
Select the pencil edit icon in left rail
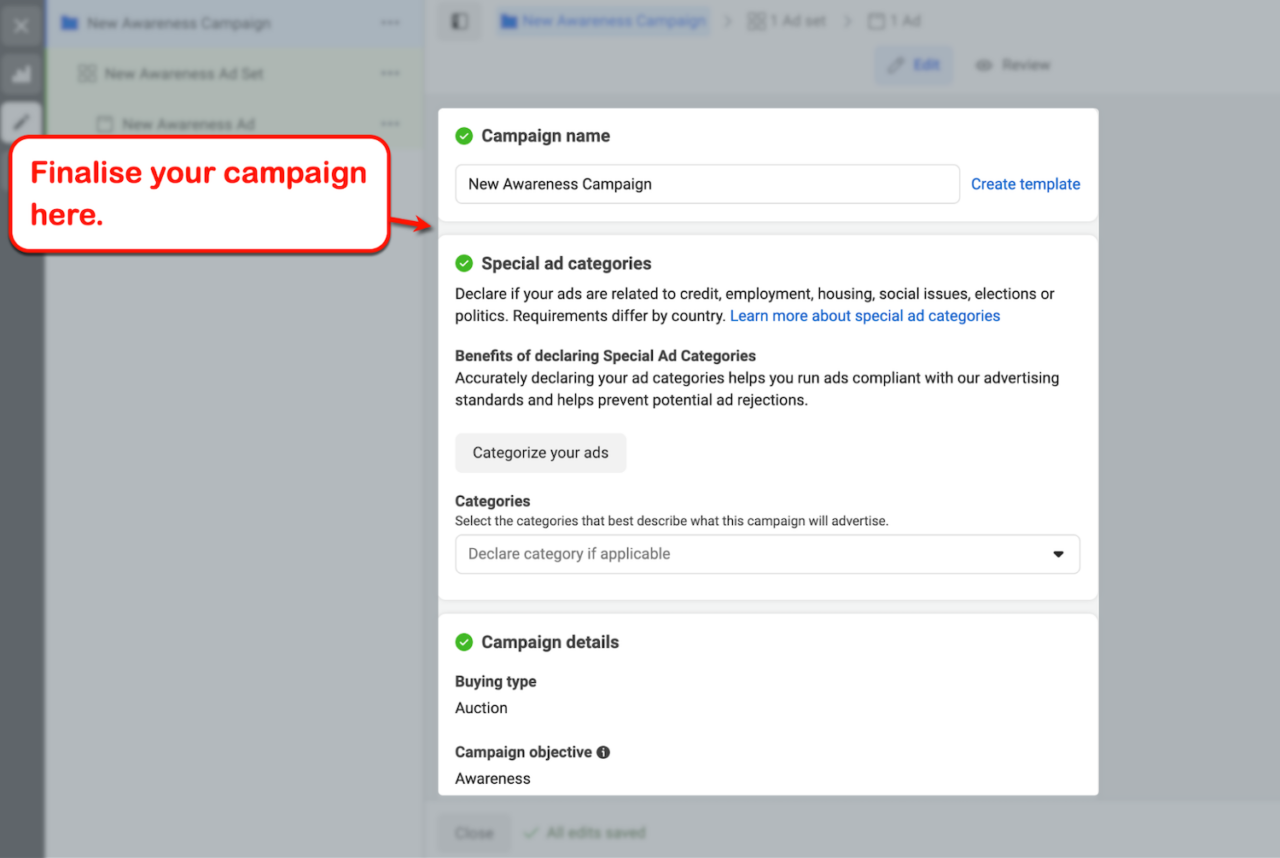[x=22, y=123]
